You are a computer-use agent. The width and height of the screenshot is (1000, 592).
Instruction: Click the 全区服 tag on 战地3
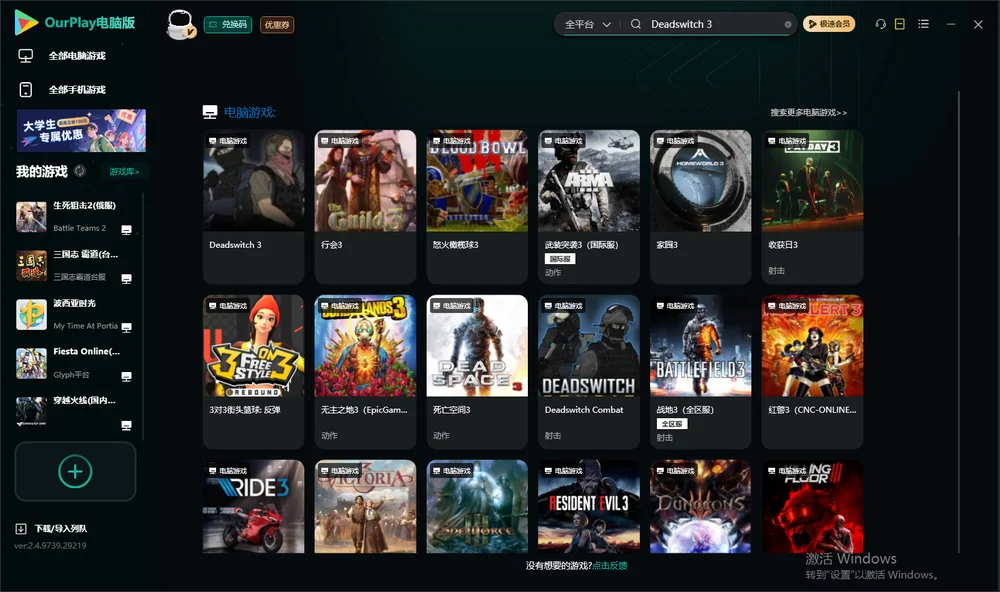(672, 424)
